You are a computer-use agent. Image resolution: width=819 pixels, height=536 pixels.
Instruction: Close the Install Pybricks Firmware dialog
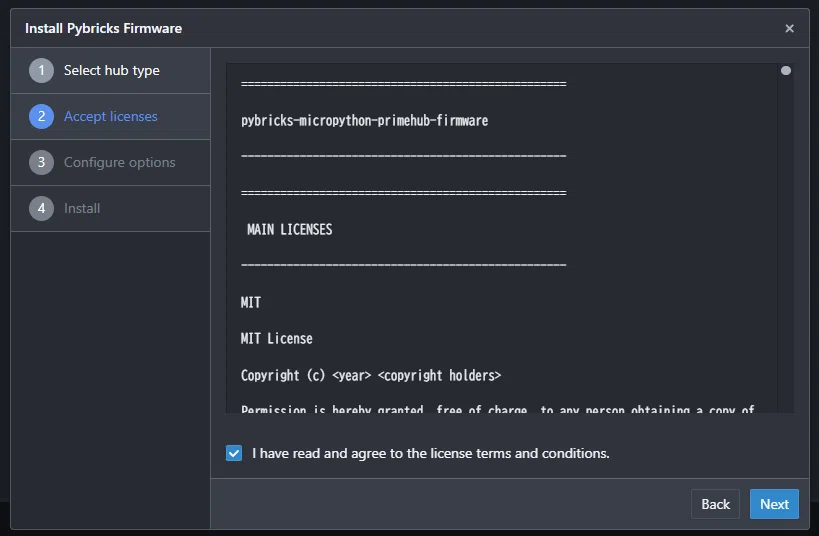(789, 28)
